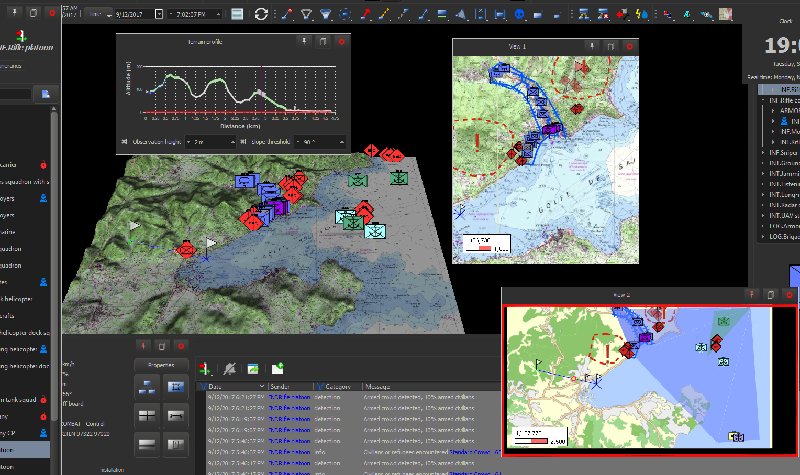Click the list panel icon beside time field

[x=237, y=14]
